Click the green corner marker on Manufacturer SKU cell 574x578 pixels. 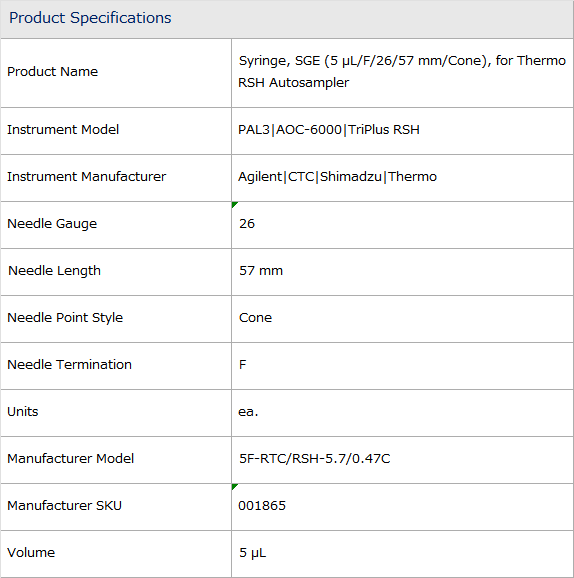pyautogui.click(x=234, y=487)
